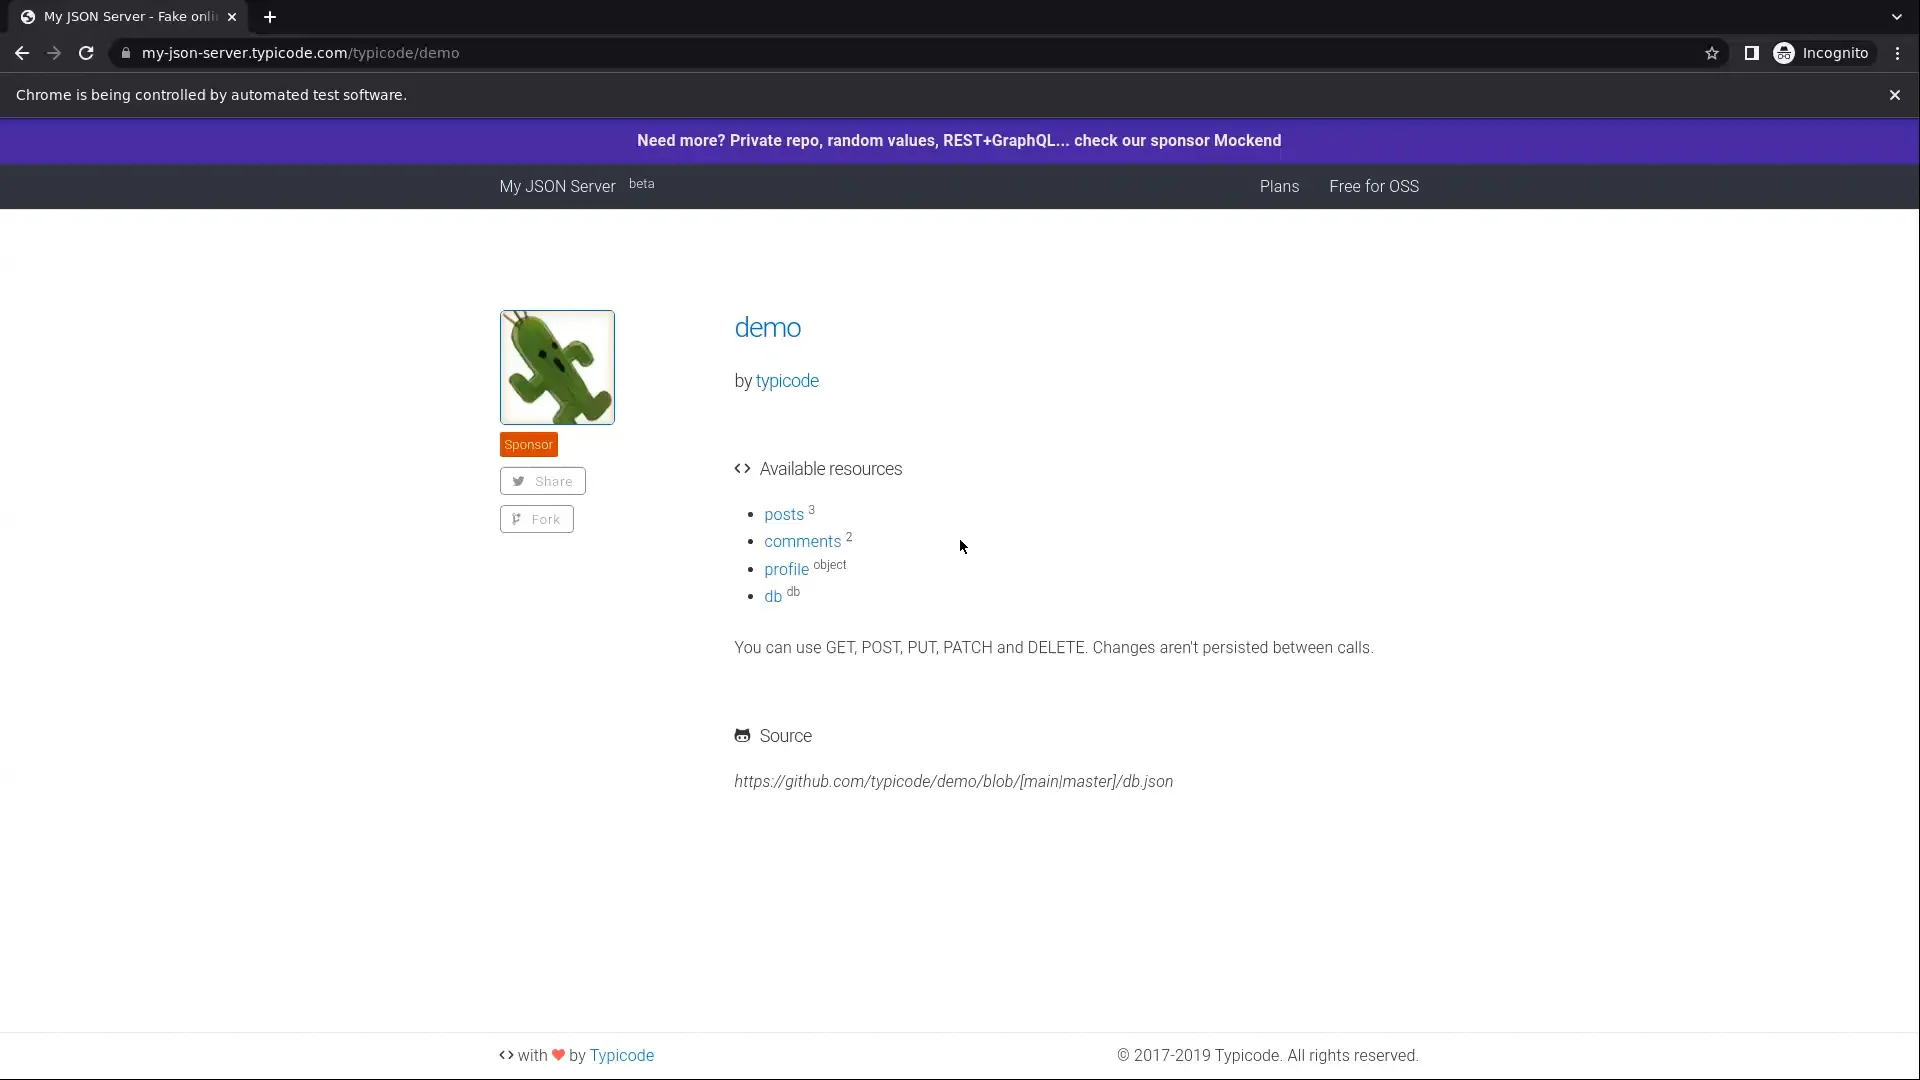Viewport: 1920px width, 1080px height.
Task: Open the Free for OSS menu item
Action: 1374,187
